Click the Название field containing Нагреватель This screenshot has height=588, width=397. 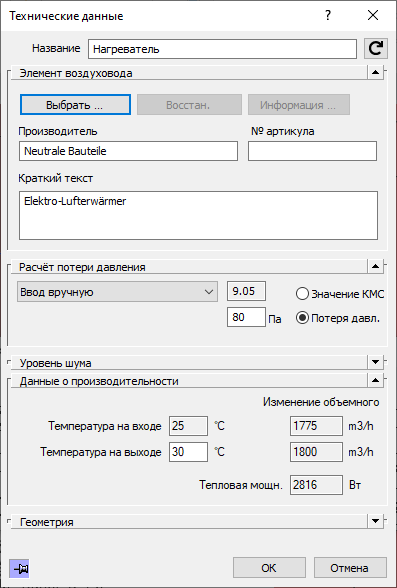coord(222,49)
